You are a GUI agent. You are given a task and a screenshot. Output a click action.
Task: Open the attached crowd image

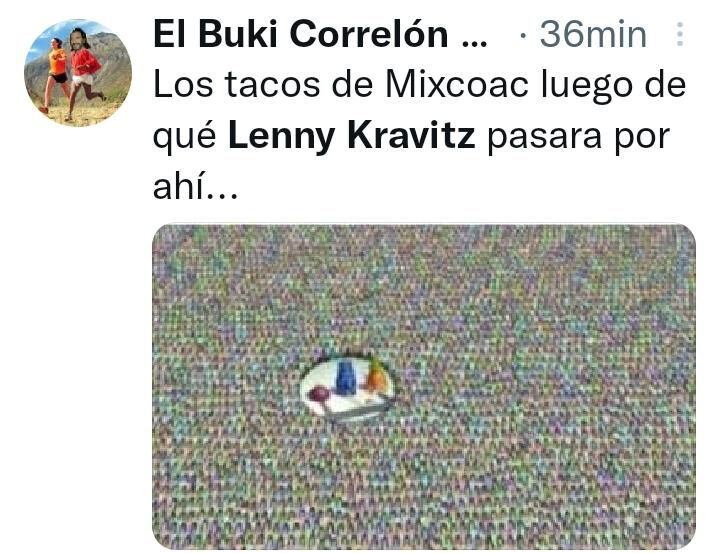[424, 386]
